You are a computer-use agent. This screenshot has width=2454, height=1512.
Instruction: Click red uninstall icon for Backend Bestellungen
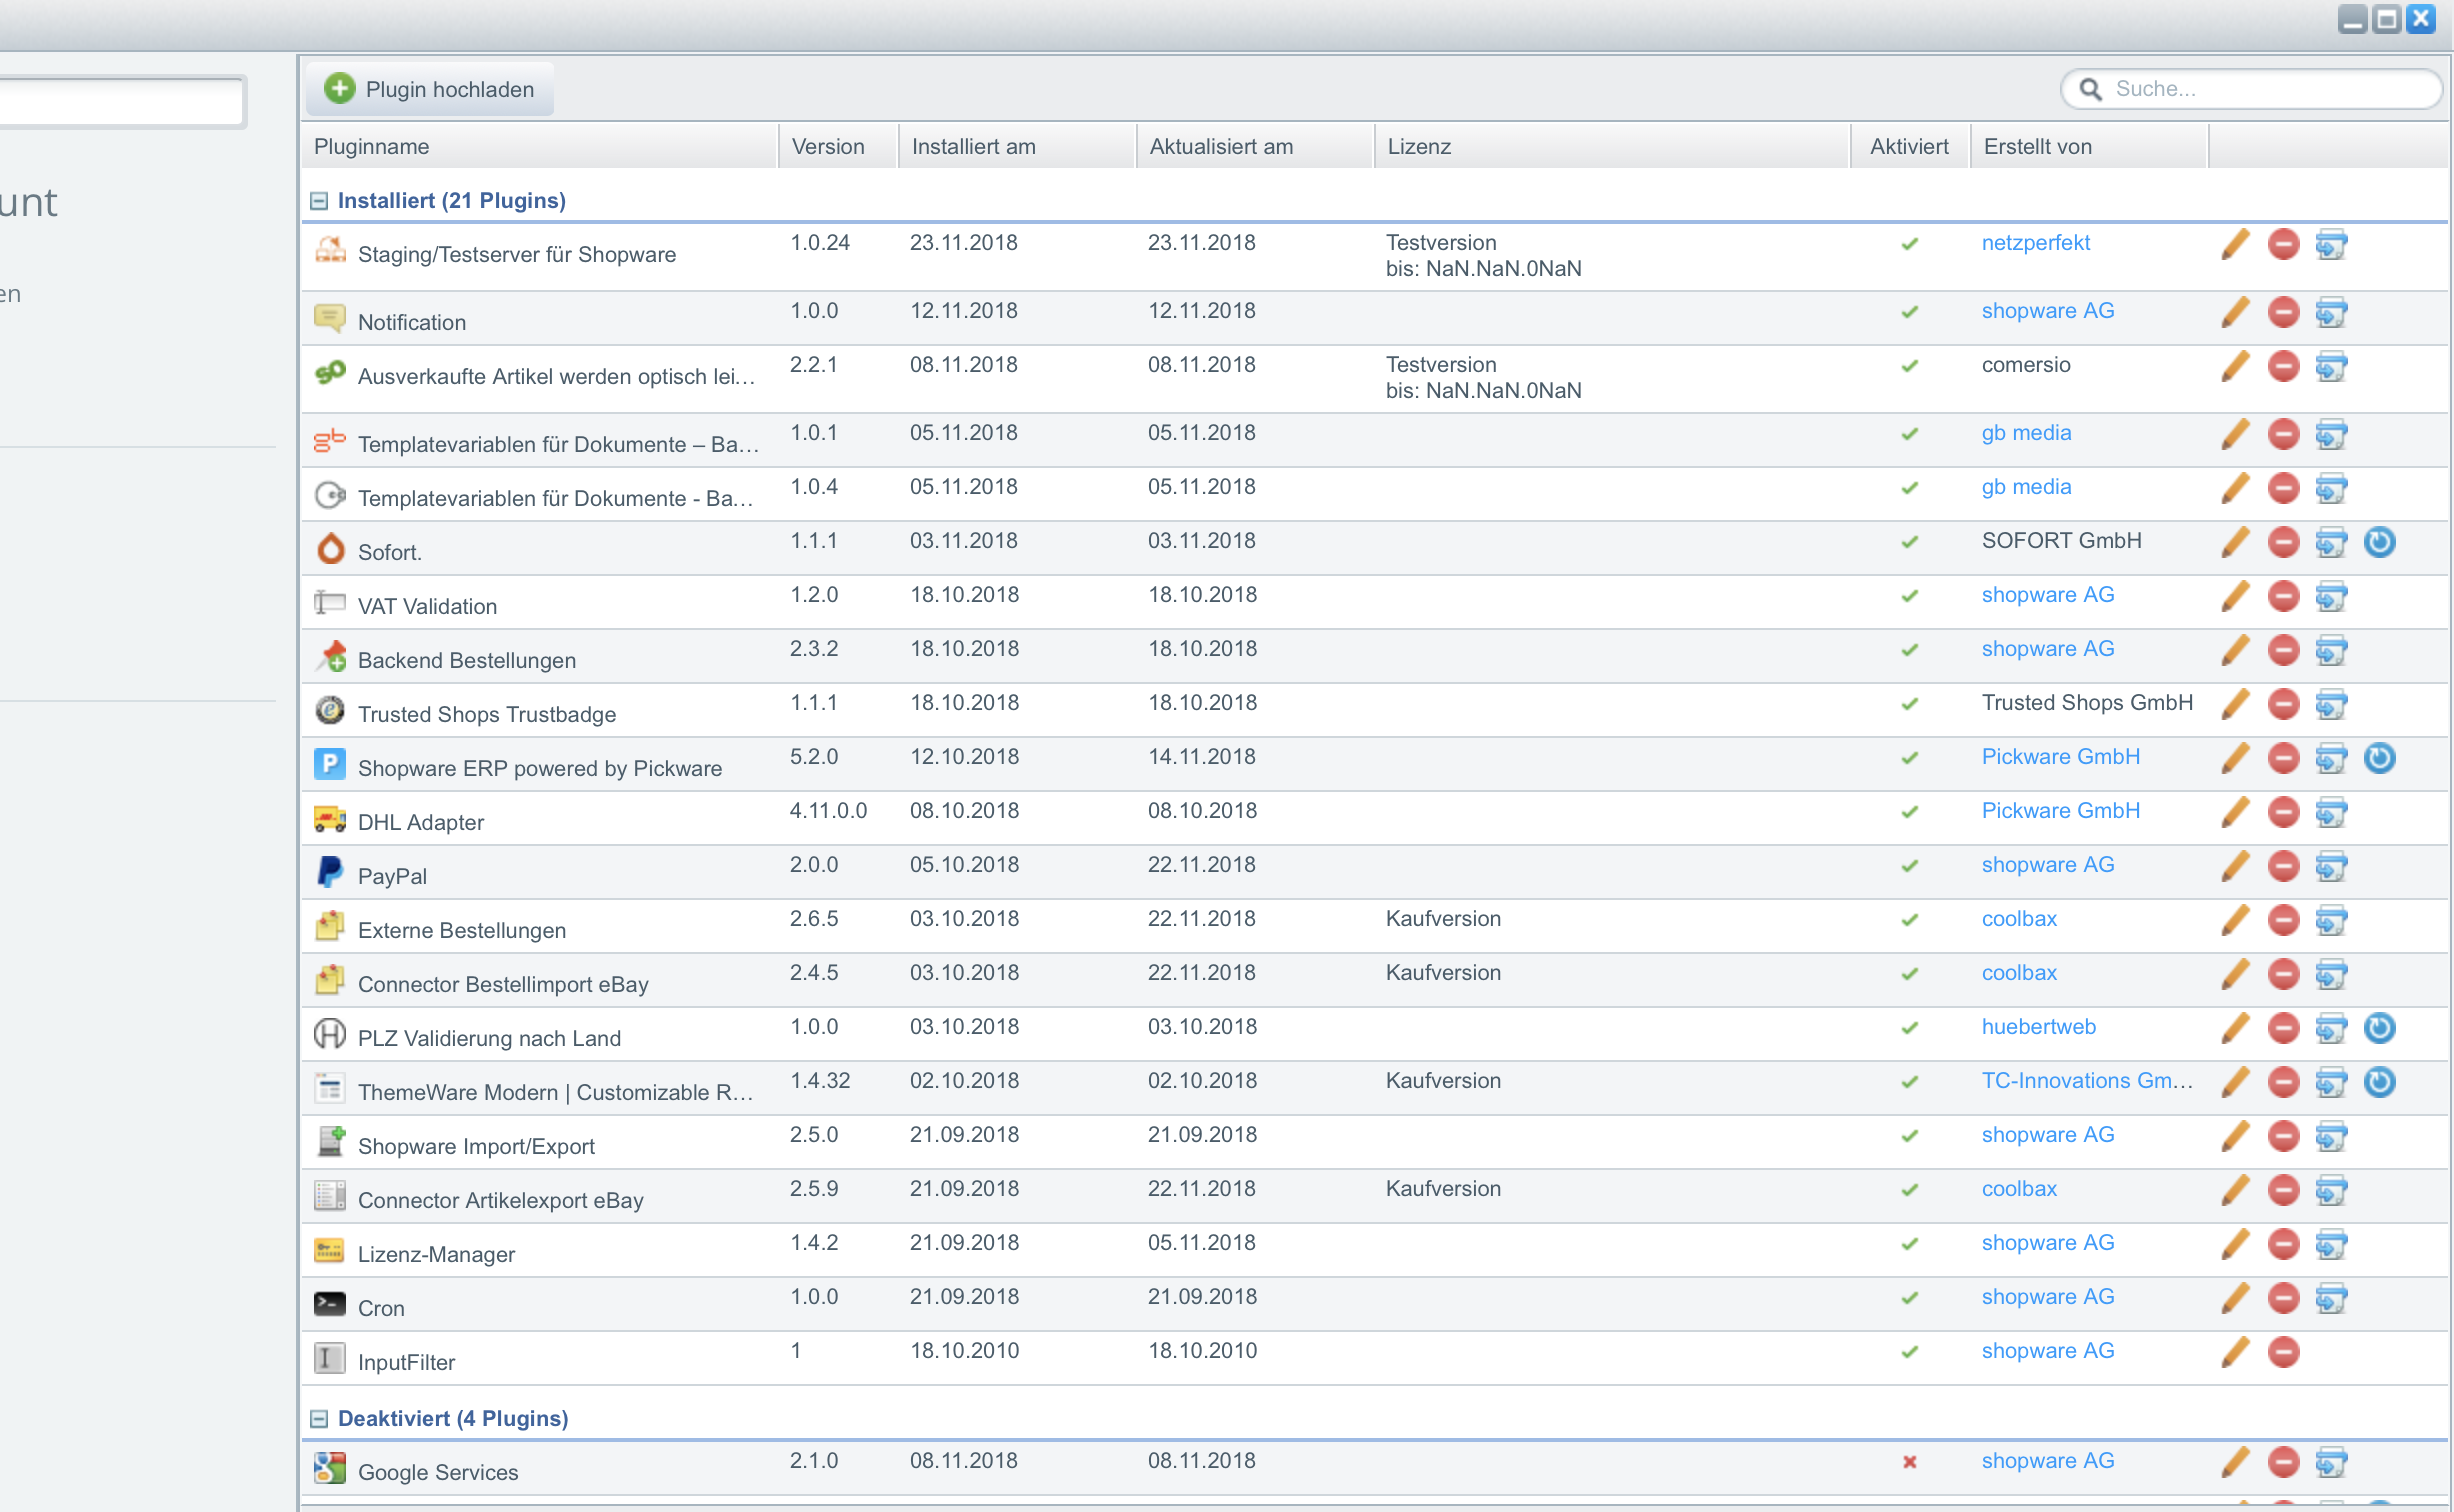(x=2283, y=650)
